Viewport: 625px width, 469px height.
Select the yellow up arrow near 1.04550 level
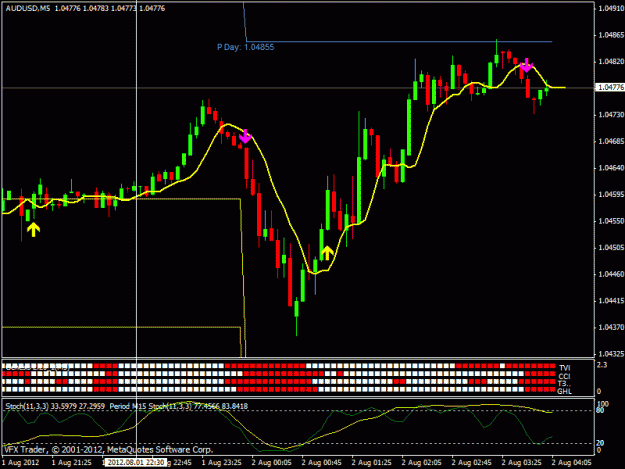(33, 230)
